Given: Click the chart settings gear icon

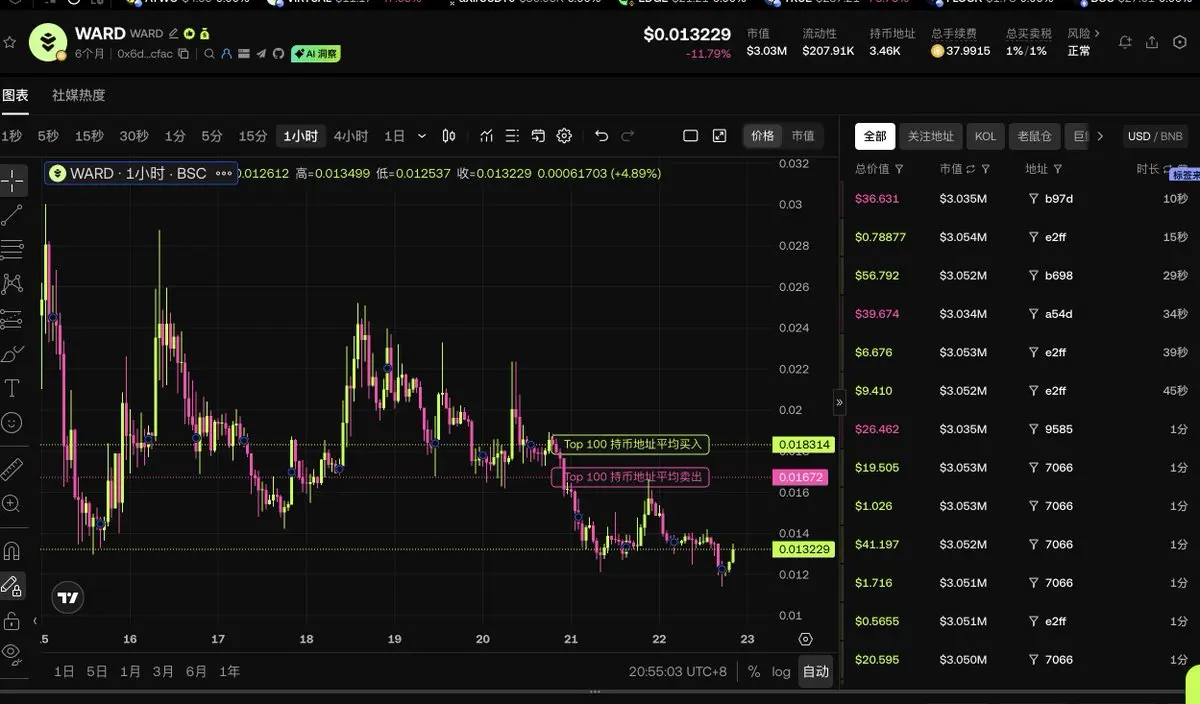Looking at the screenshot, I should click(564, 136).
